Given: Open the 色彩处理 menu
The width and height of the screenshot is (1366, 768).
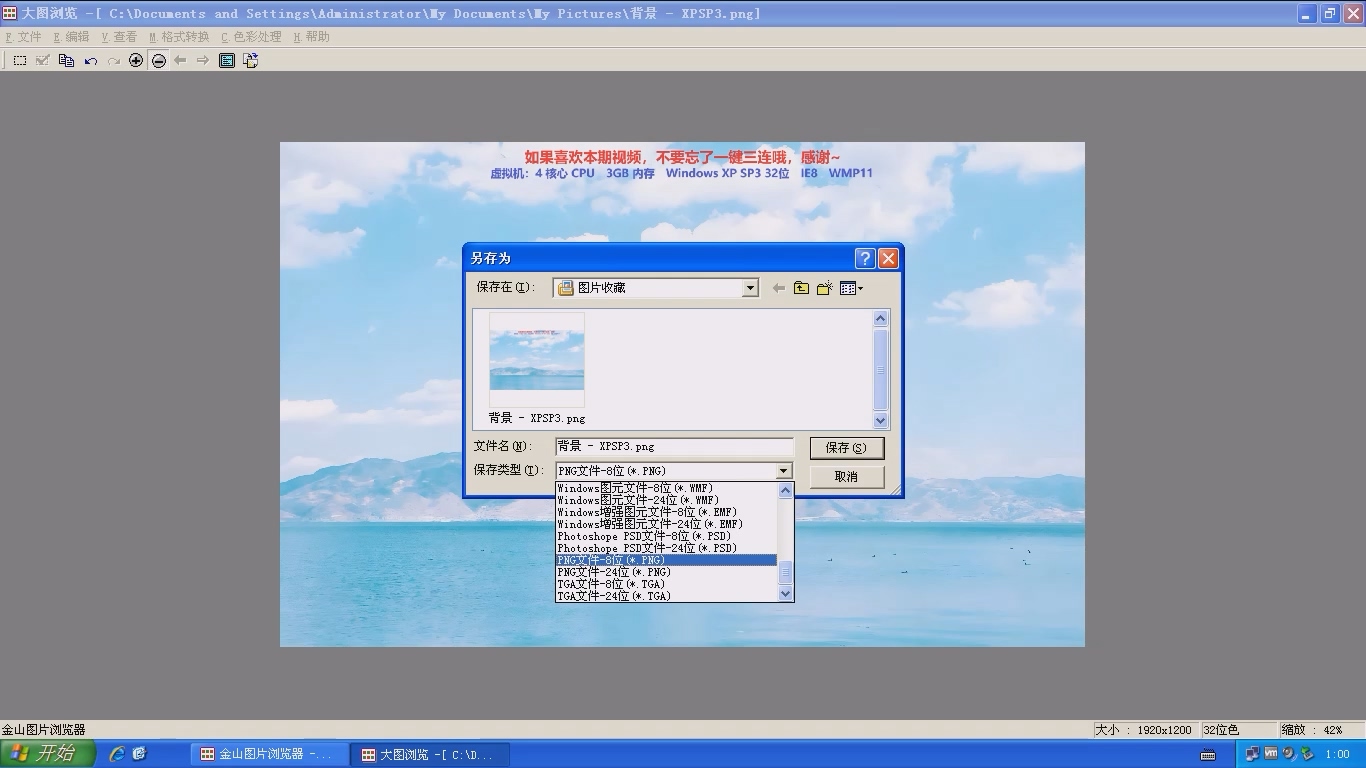Looking at the screenshot, I should (x=251, y=37).
